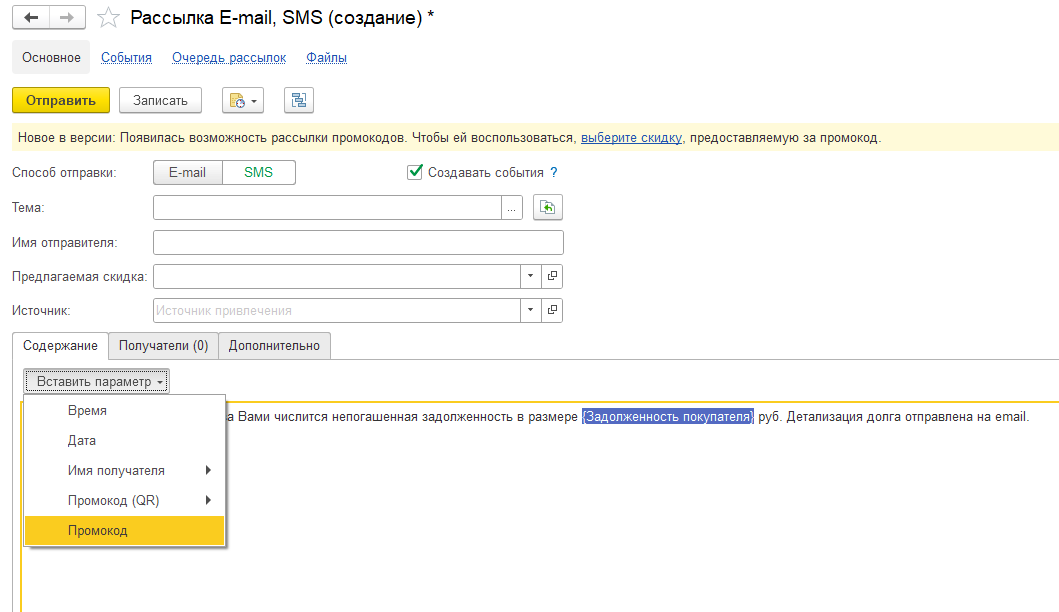Screen dimensions: 1059x612
Task: Expand the Источник dropdown list
Action: tap(530, 310)
